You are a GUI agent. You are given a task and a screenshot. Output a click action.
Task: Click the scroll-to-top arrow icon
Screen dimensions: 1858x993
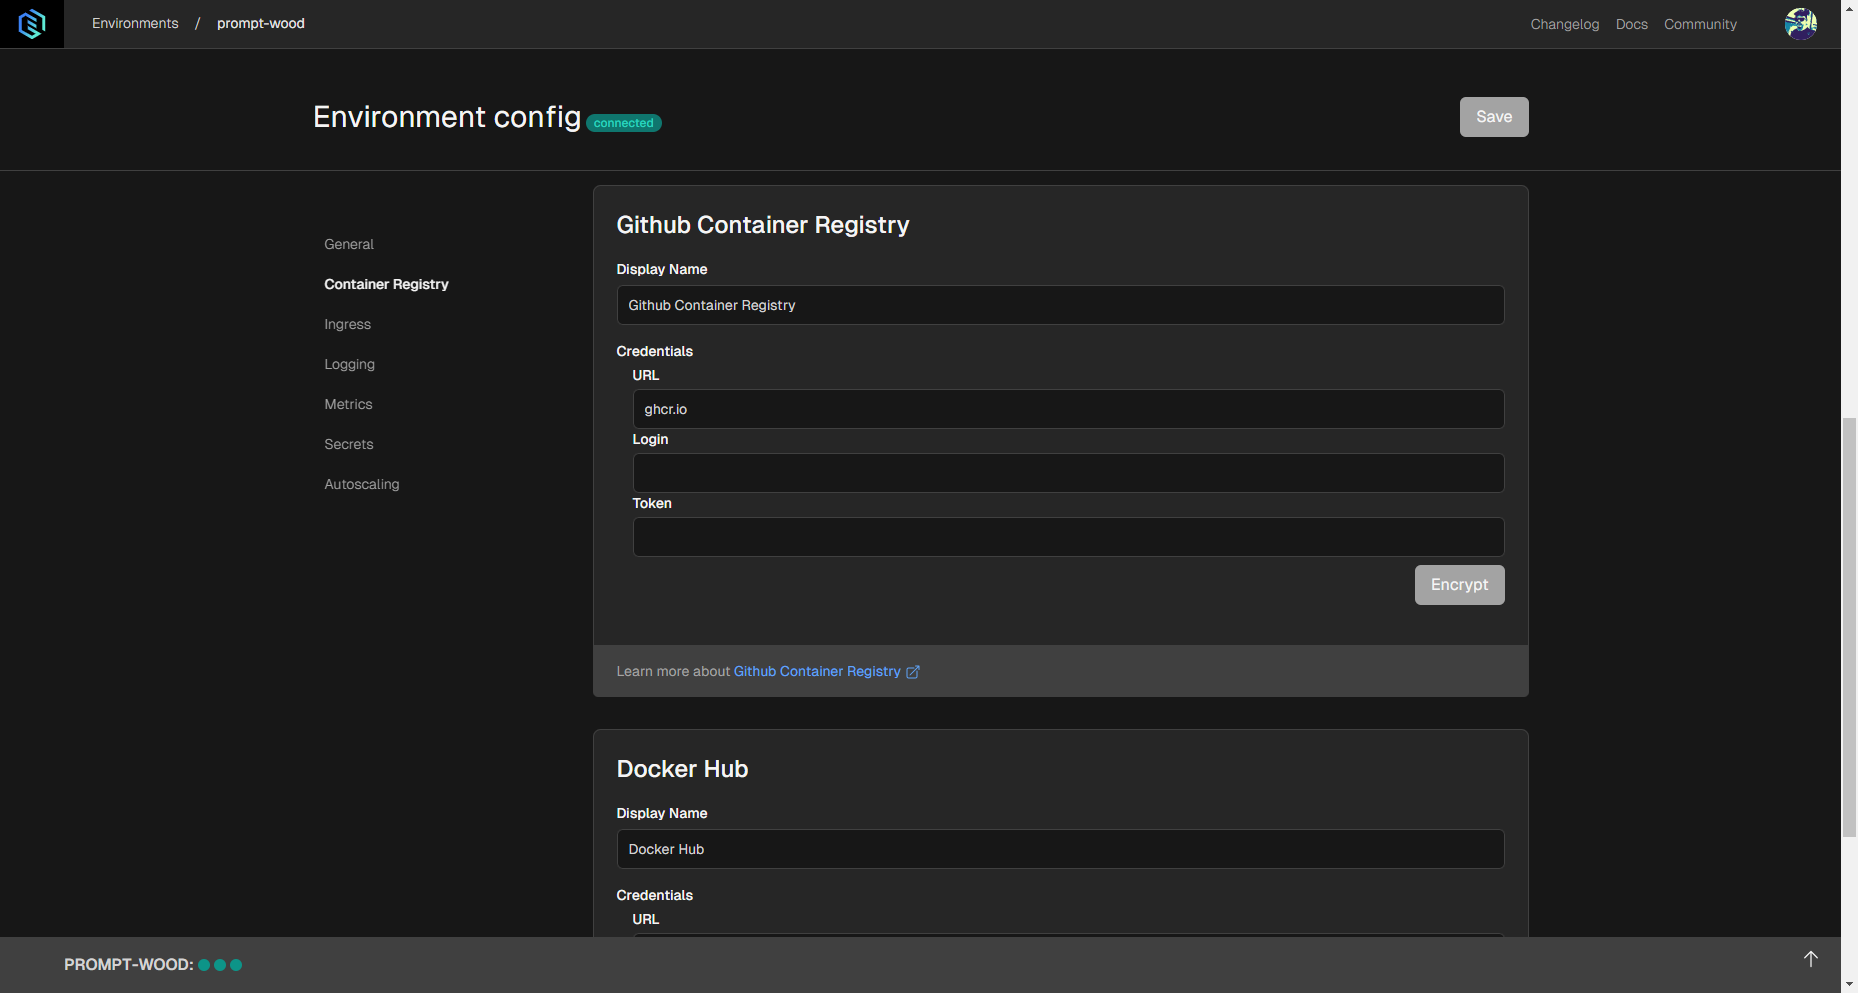tap(1810, 959)
